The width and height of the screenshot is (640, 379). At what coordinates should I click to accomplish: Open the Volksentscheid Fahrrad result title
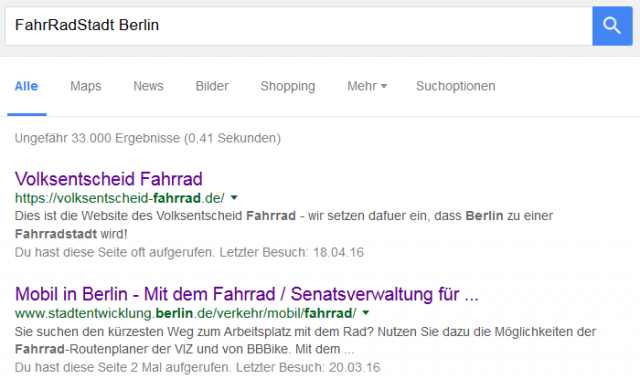pyautogui.click(x=109, y=179)
